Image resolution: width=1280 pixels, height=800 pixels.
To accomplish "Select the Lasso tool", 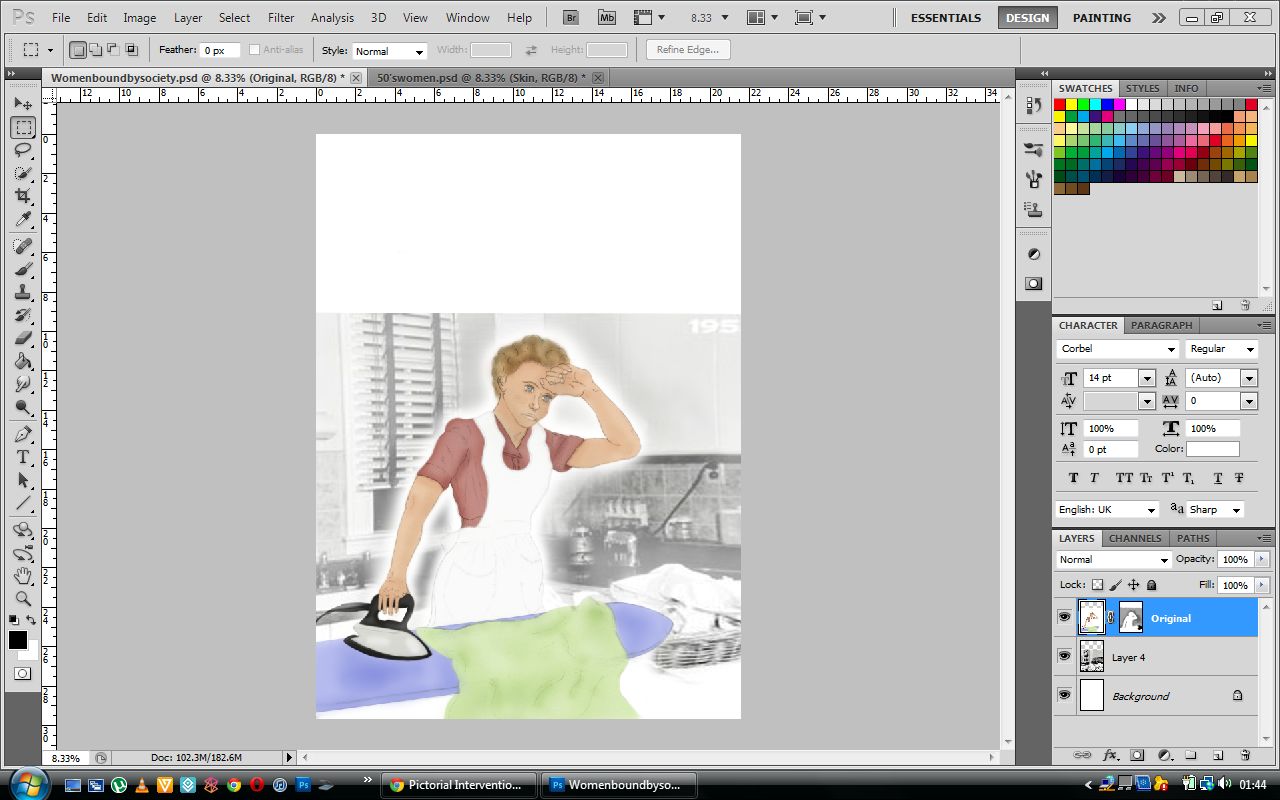I will [23, 150].
